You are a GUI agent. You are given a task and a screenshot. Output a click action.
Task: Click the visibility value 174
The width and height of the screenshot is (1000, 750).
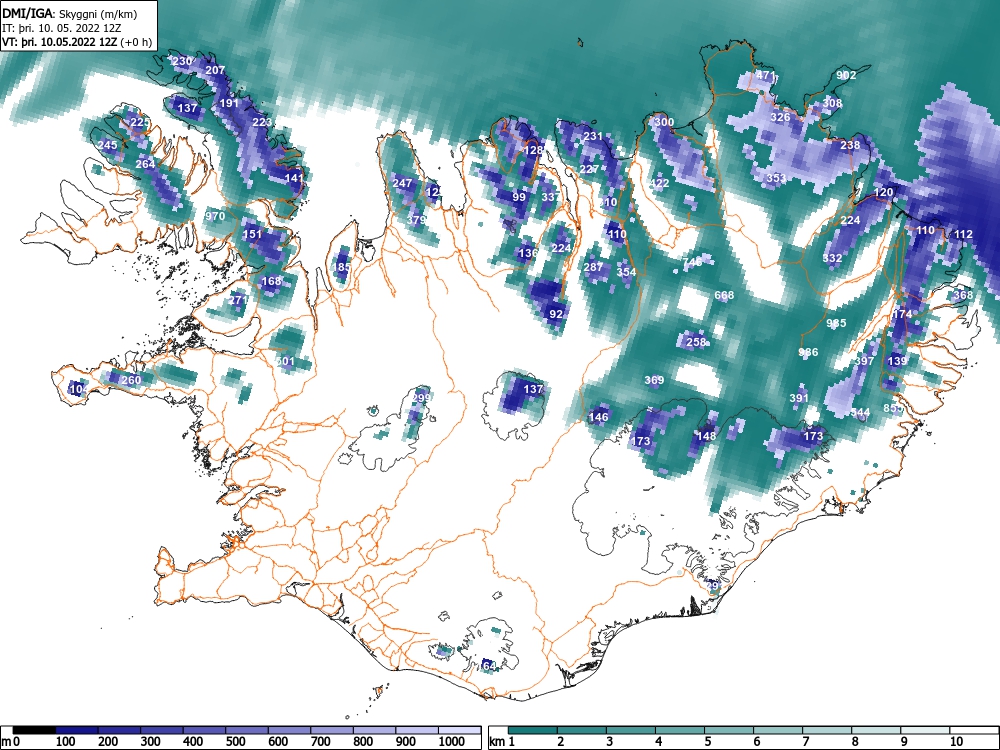(902, 314)
